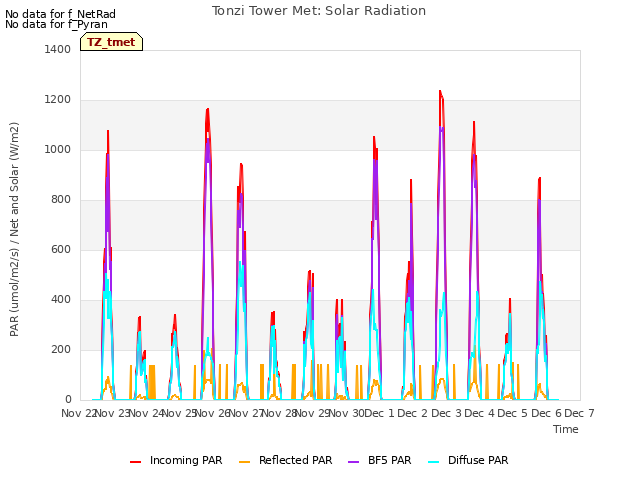Click the chart title Tonzi Tower Met: Solar Radiation
The width and height of the screenshot is (640, 480).
coord(319,11)
